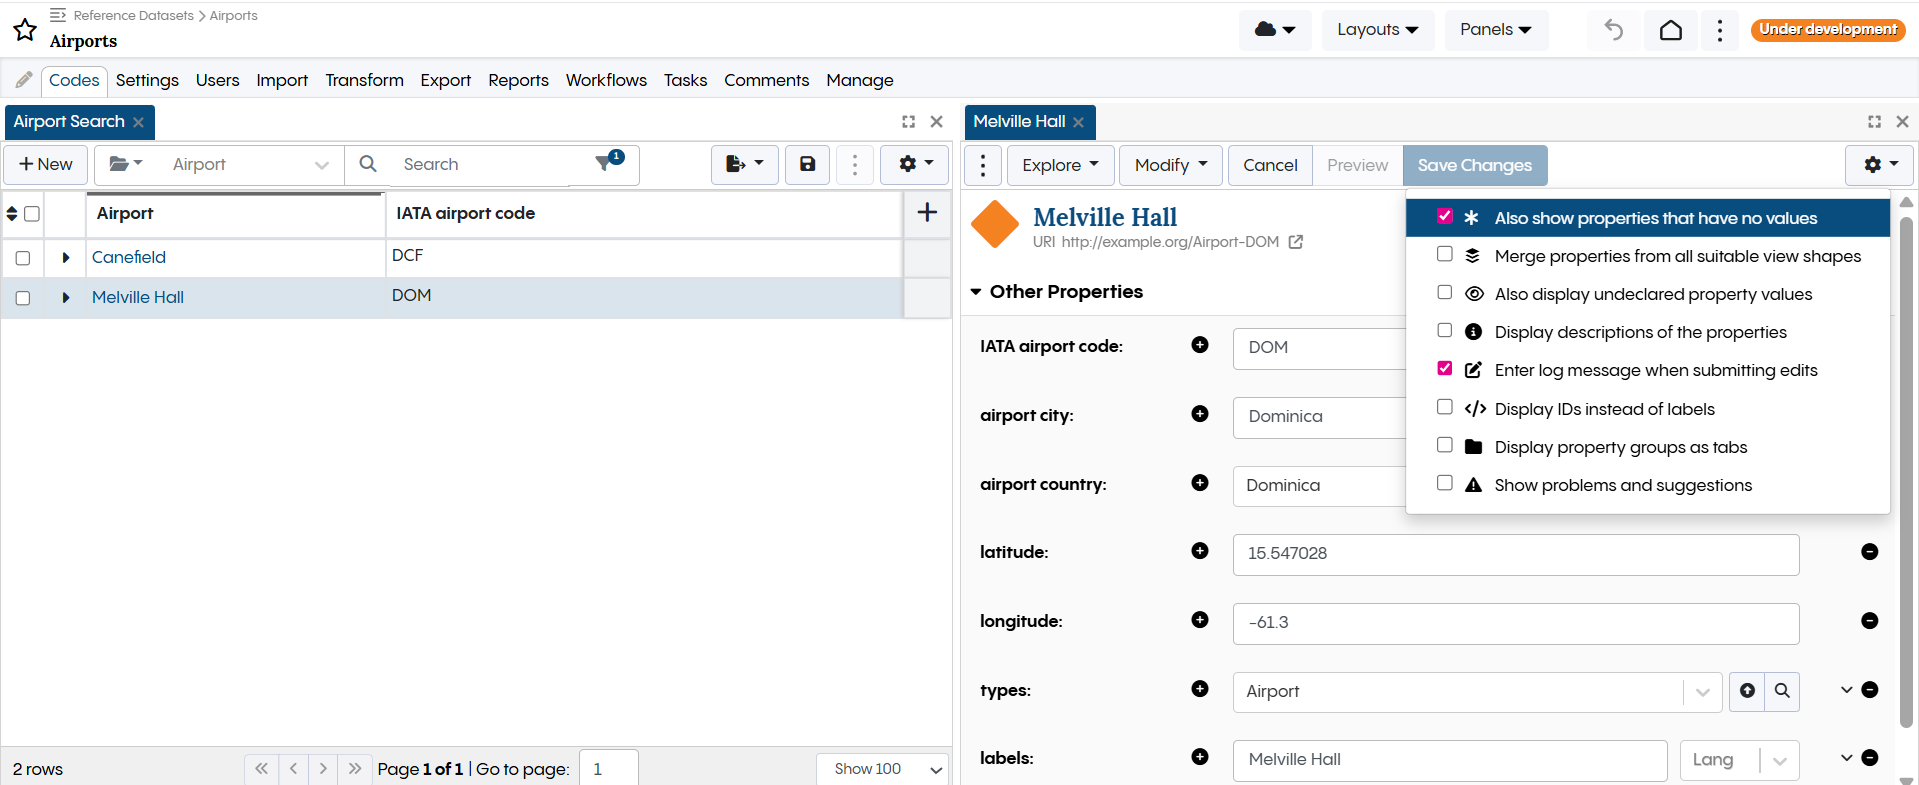The height and width of the screenshot is (785, 1919).
Task: Add a value with plus next to latitude
Action: 1200,551
